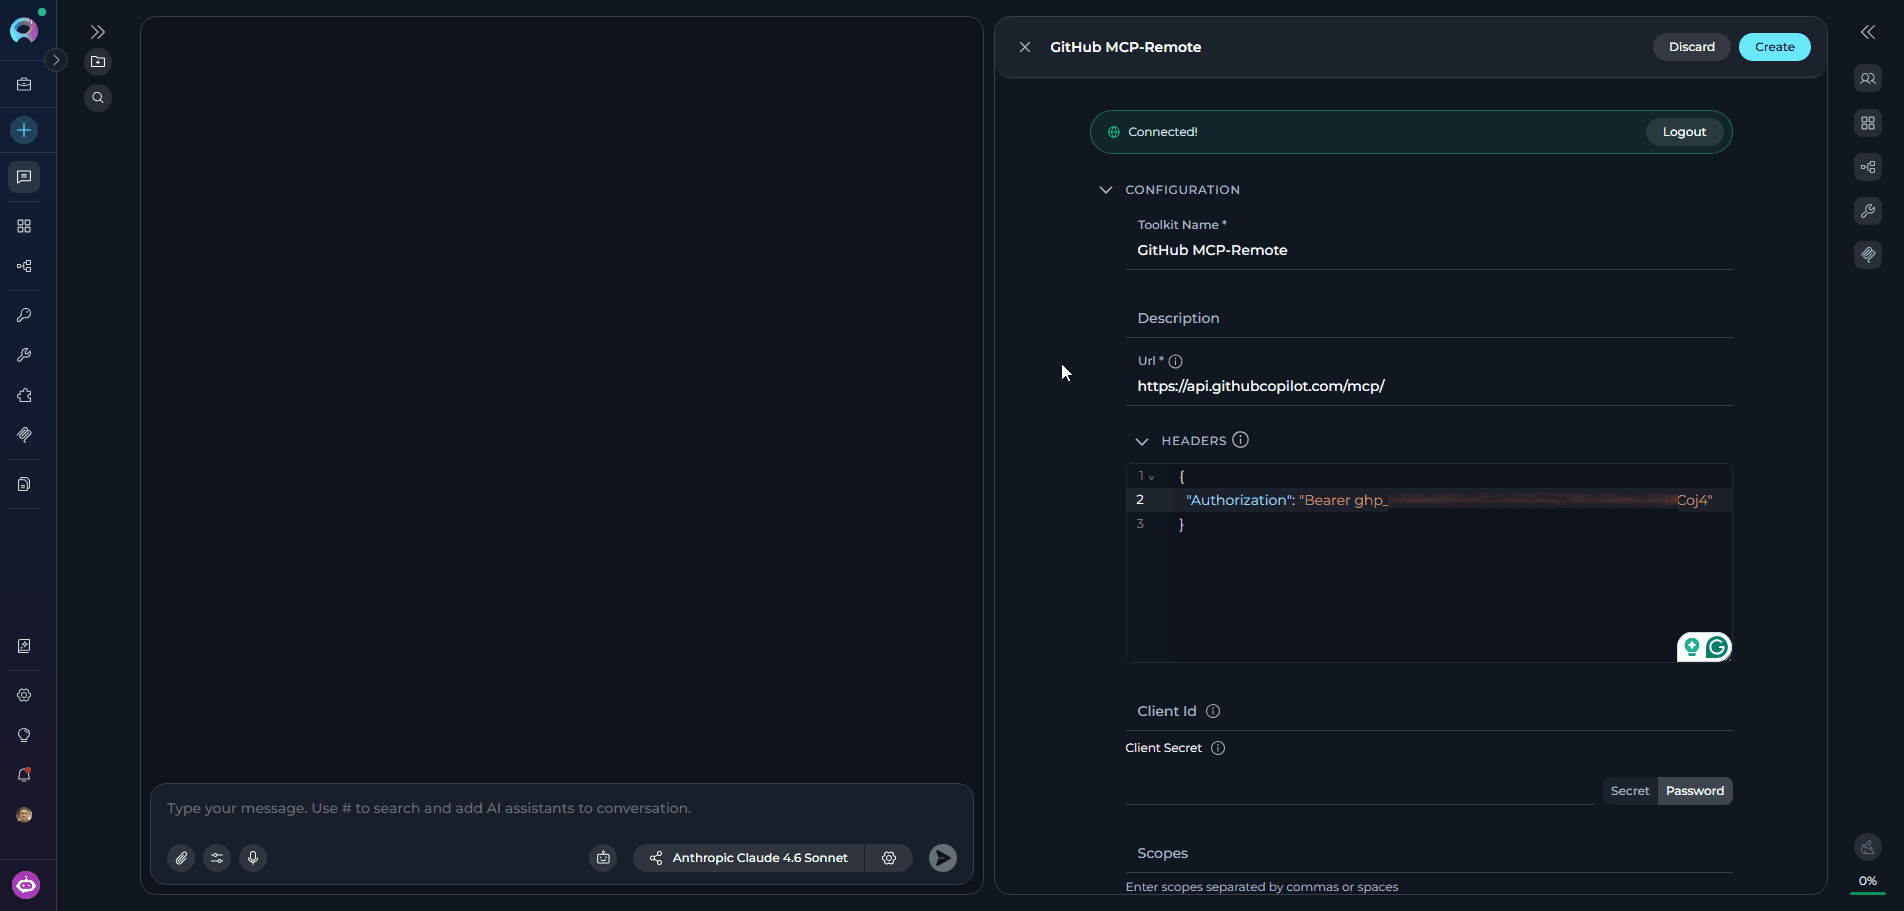Image resolution: width=1904 pixels, height=911 pixels.
Task: Collapse right panel with double chevron
Action: [1868, 32]
